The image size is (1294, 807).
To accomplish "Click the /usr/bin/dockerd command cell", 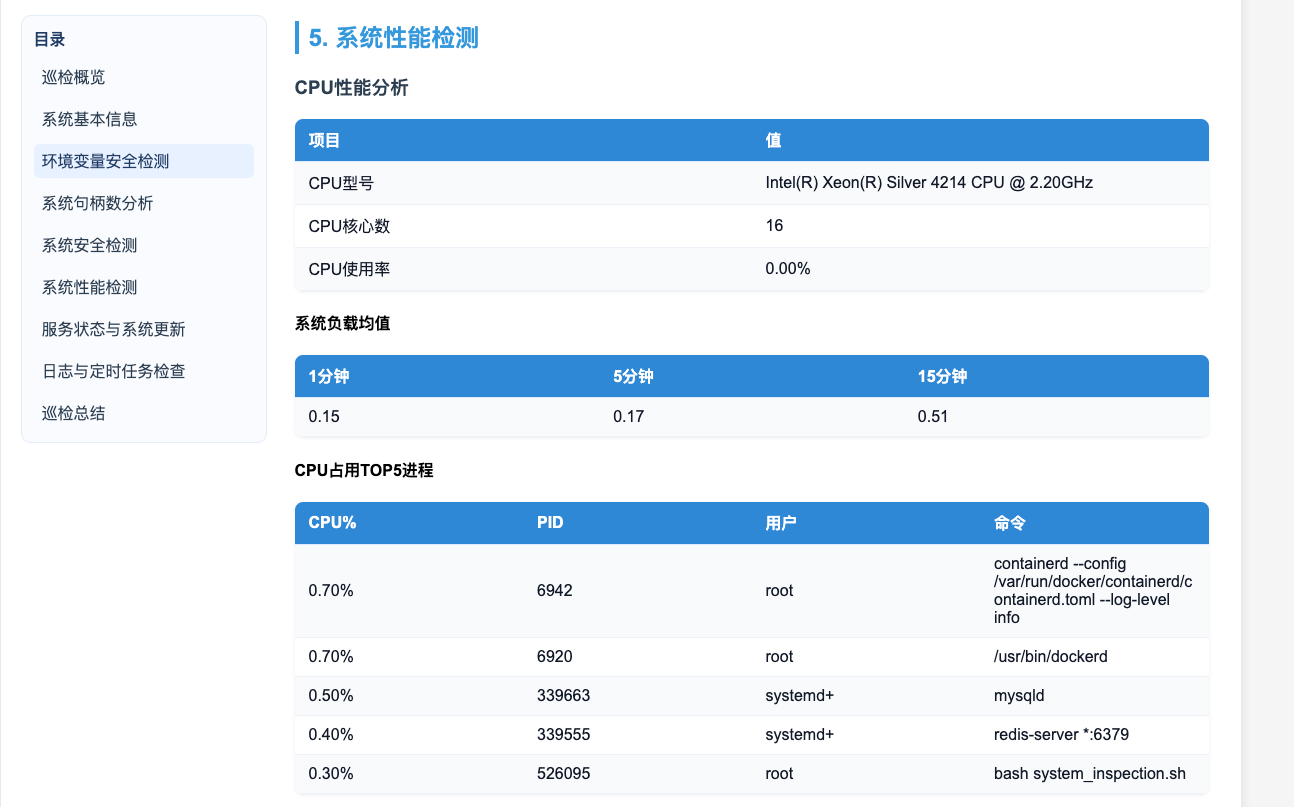I will pos(1051,656).
